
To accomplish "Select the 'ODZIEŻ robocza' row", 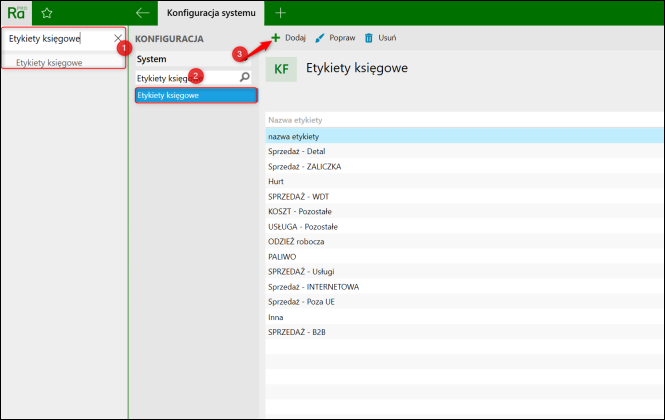I will [465, 241].
